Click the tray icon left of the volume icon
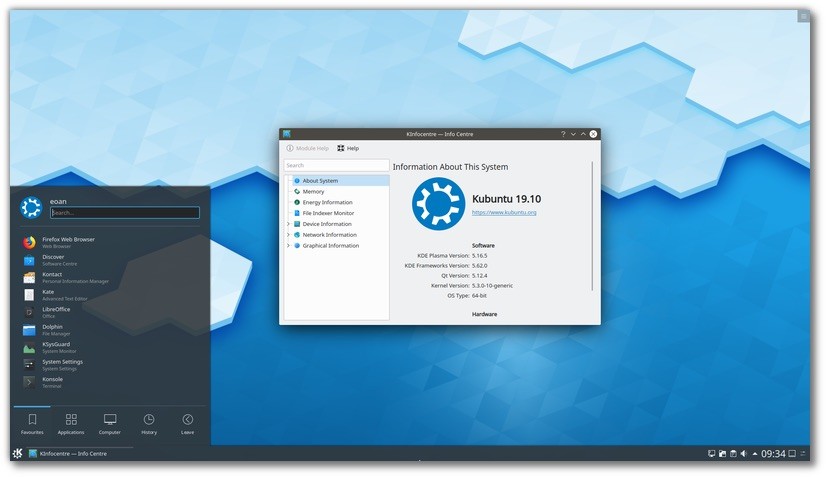Screen dimensions: 826x477 [x=733, y=454]
